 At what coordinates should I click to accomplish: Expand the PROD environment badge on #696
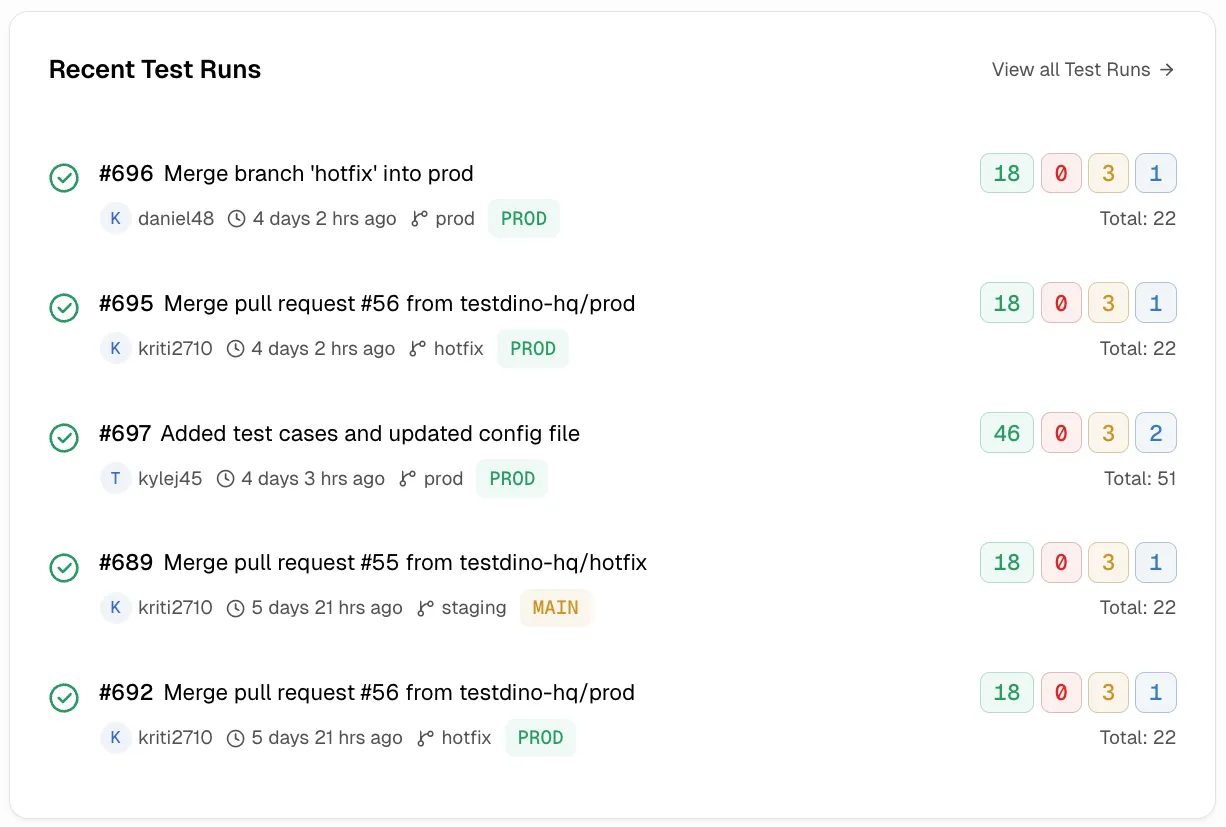[x=523, y=218]
